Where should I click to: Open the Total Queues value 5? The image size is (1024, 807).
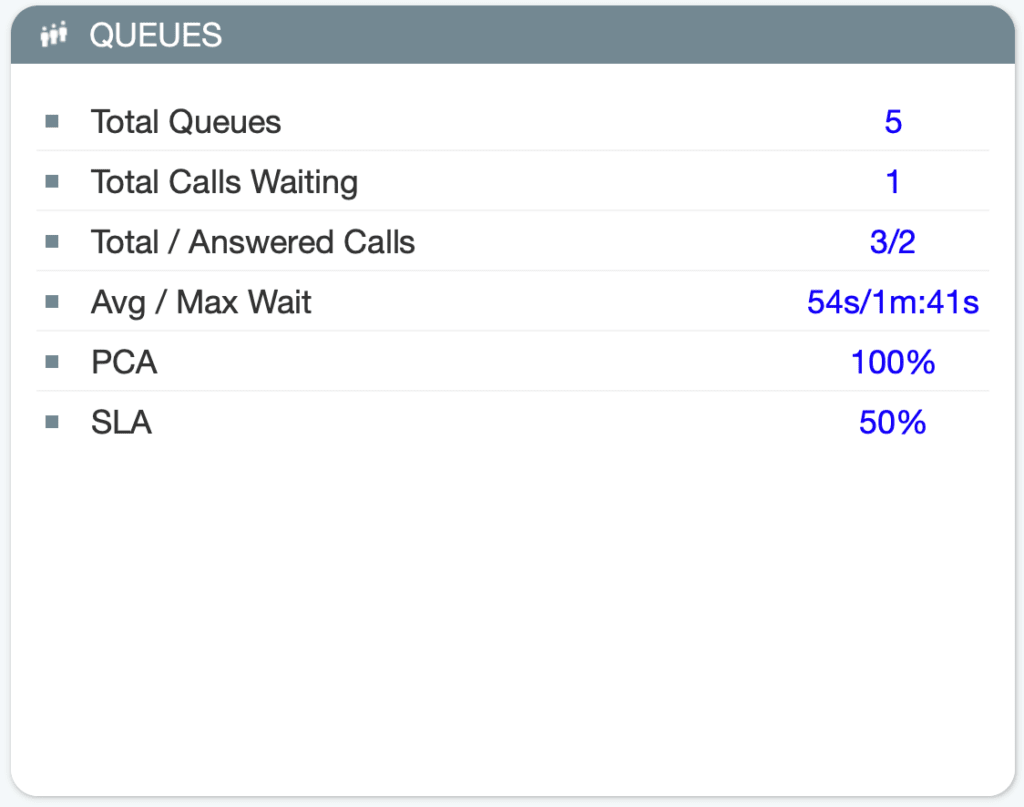coord(893,122)
